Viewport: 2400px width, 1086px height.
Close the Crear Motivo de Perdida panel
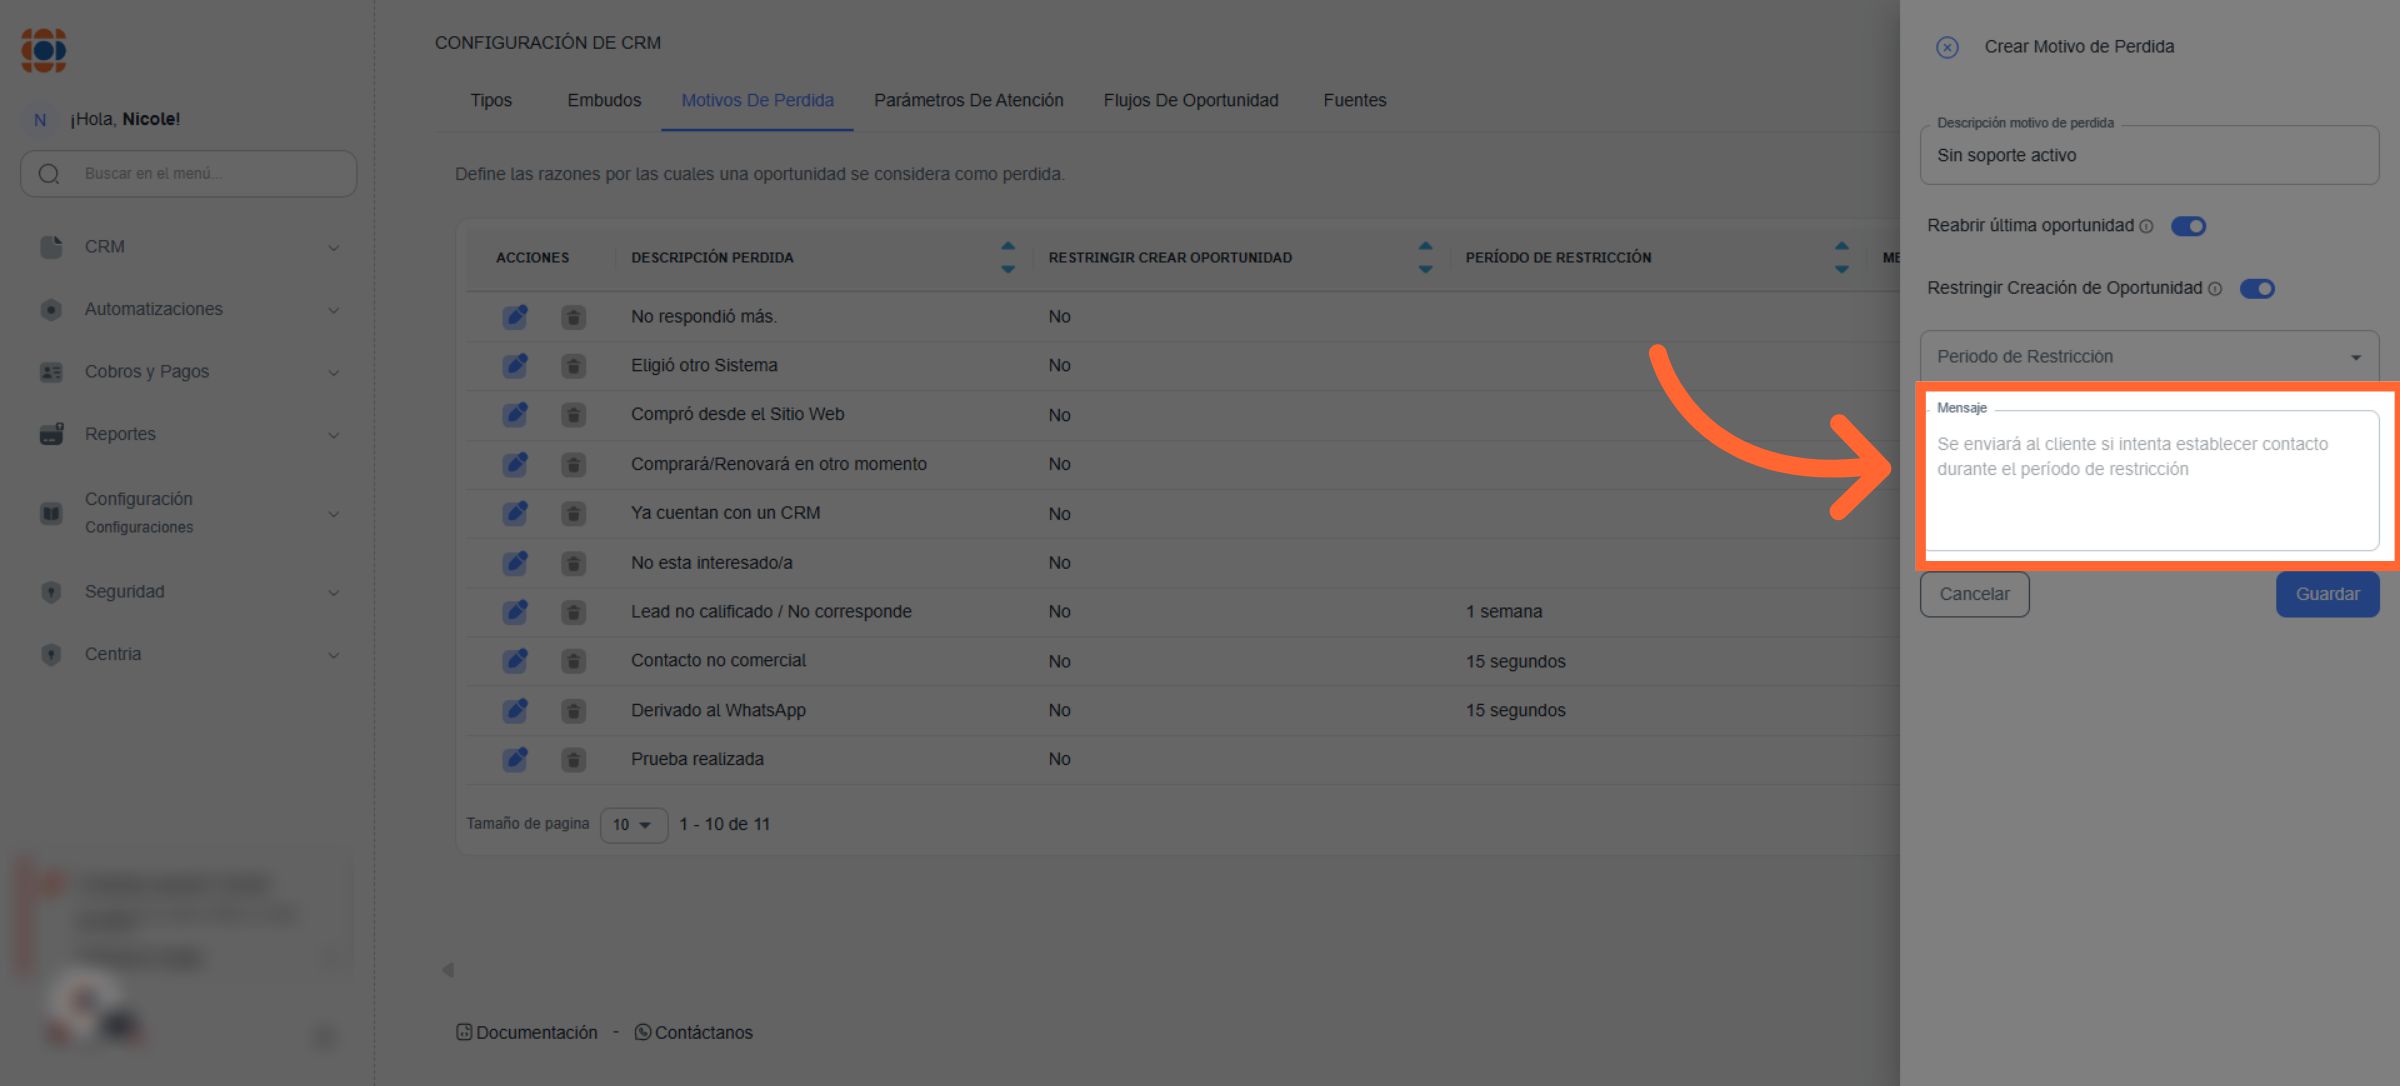click(x=1946, y=47)
